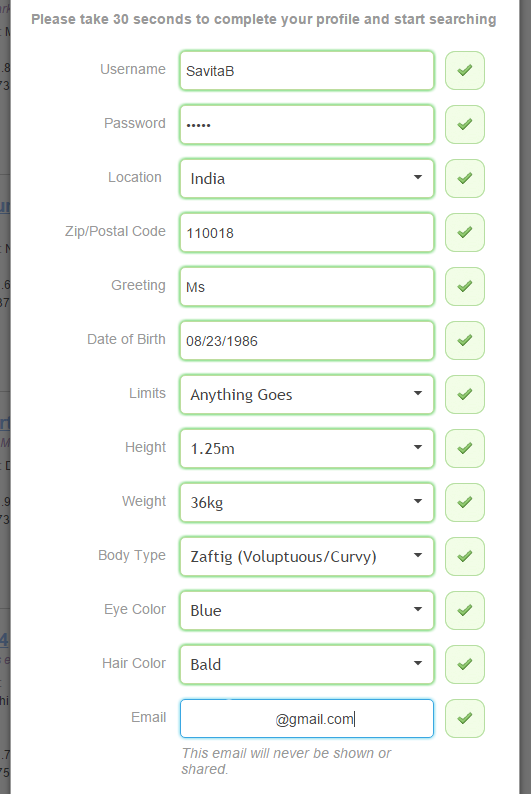Click into the Username field containing SavitaB
This screenshot has width=531, height=794.
(307, 70)
